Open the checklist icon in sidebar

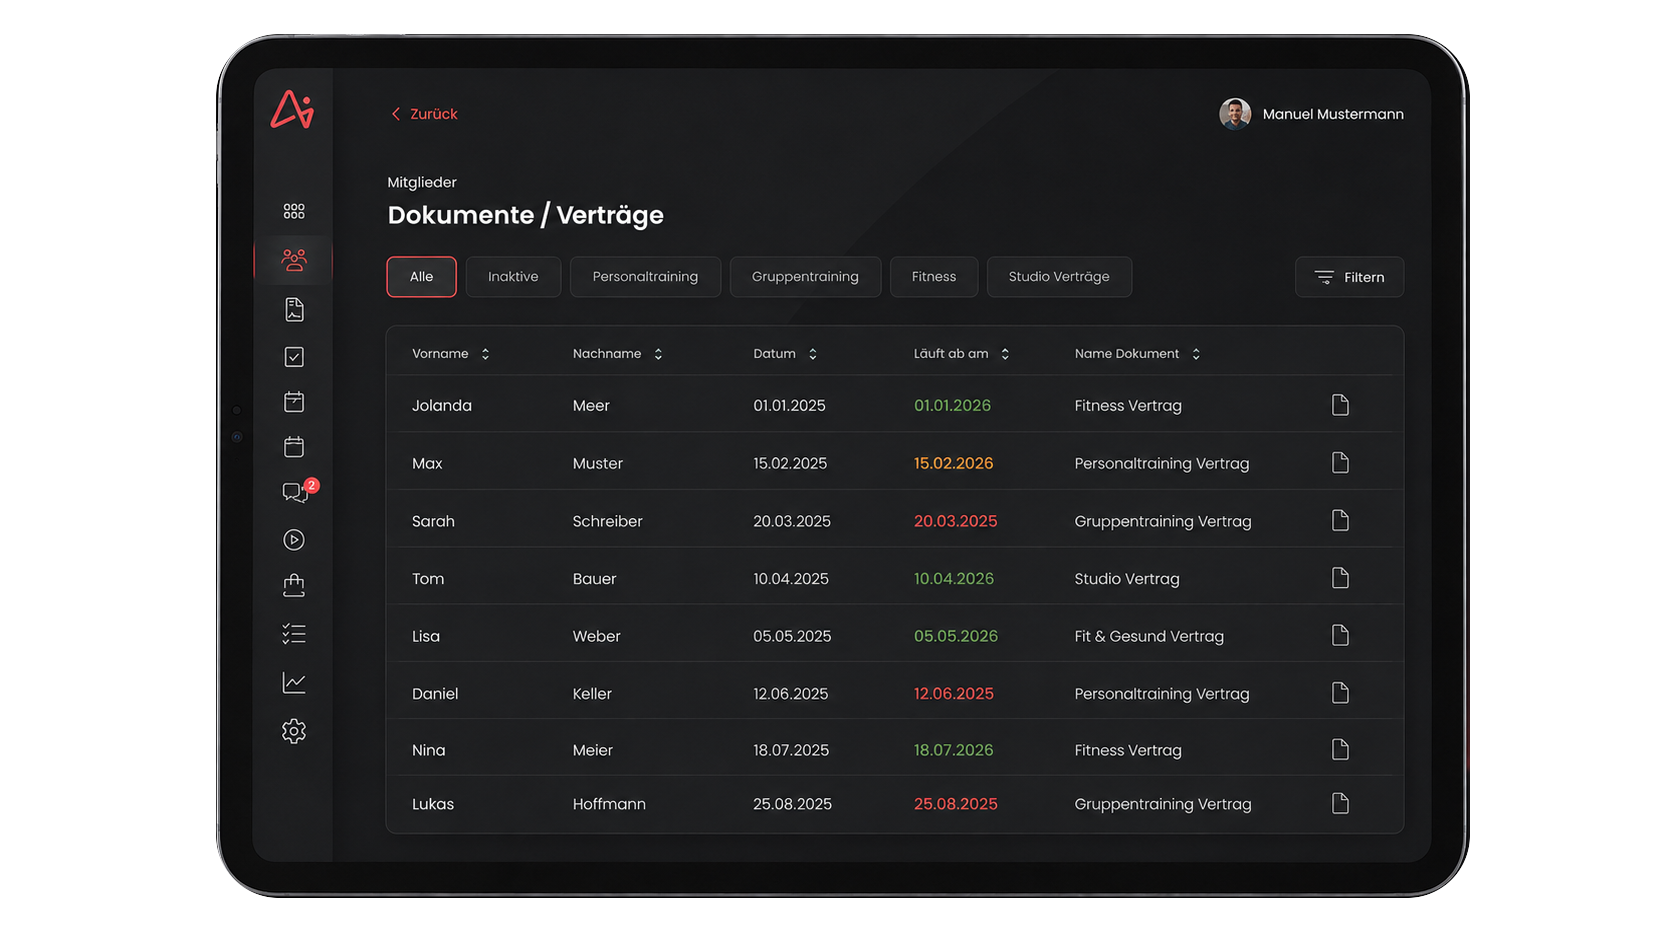pos(294,634)
